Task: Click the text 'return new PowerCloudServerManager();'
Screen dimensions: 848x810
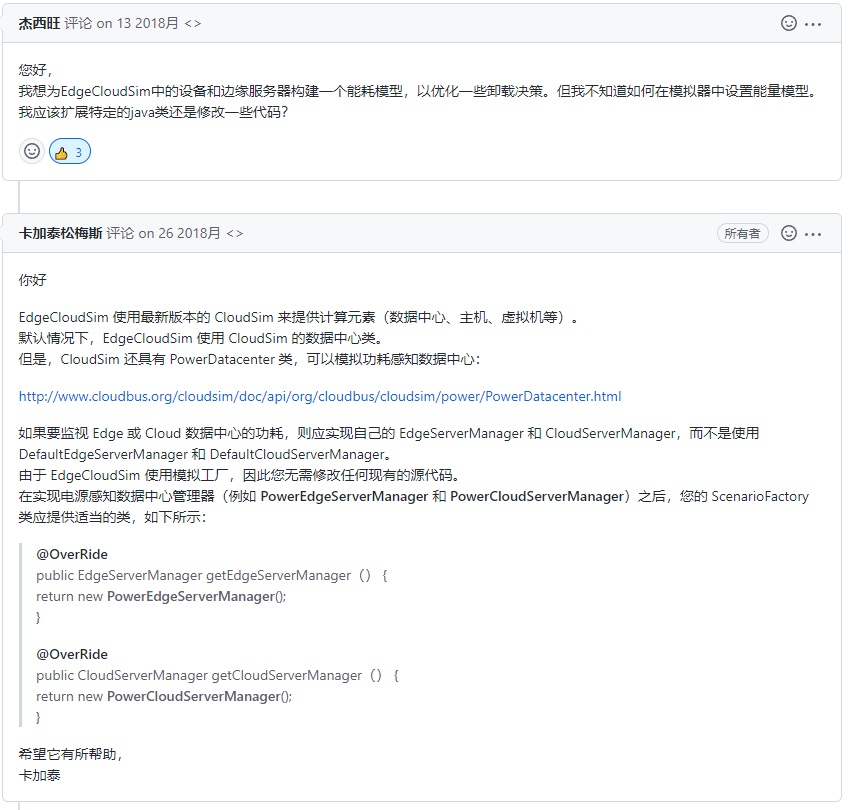Action: pyautogui.click(x=164, y=696)
